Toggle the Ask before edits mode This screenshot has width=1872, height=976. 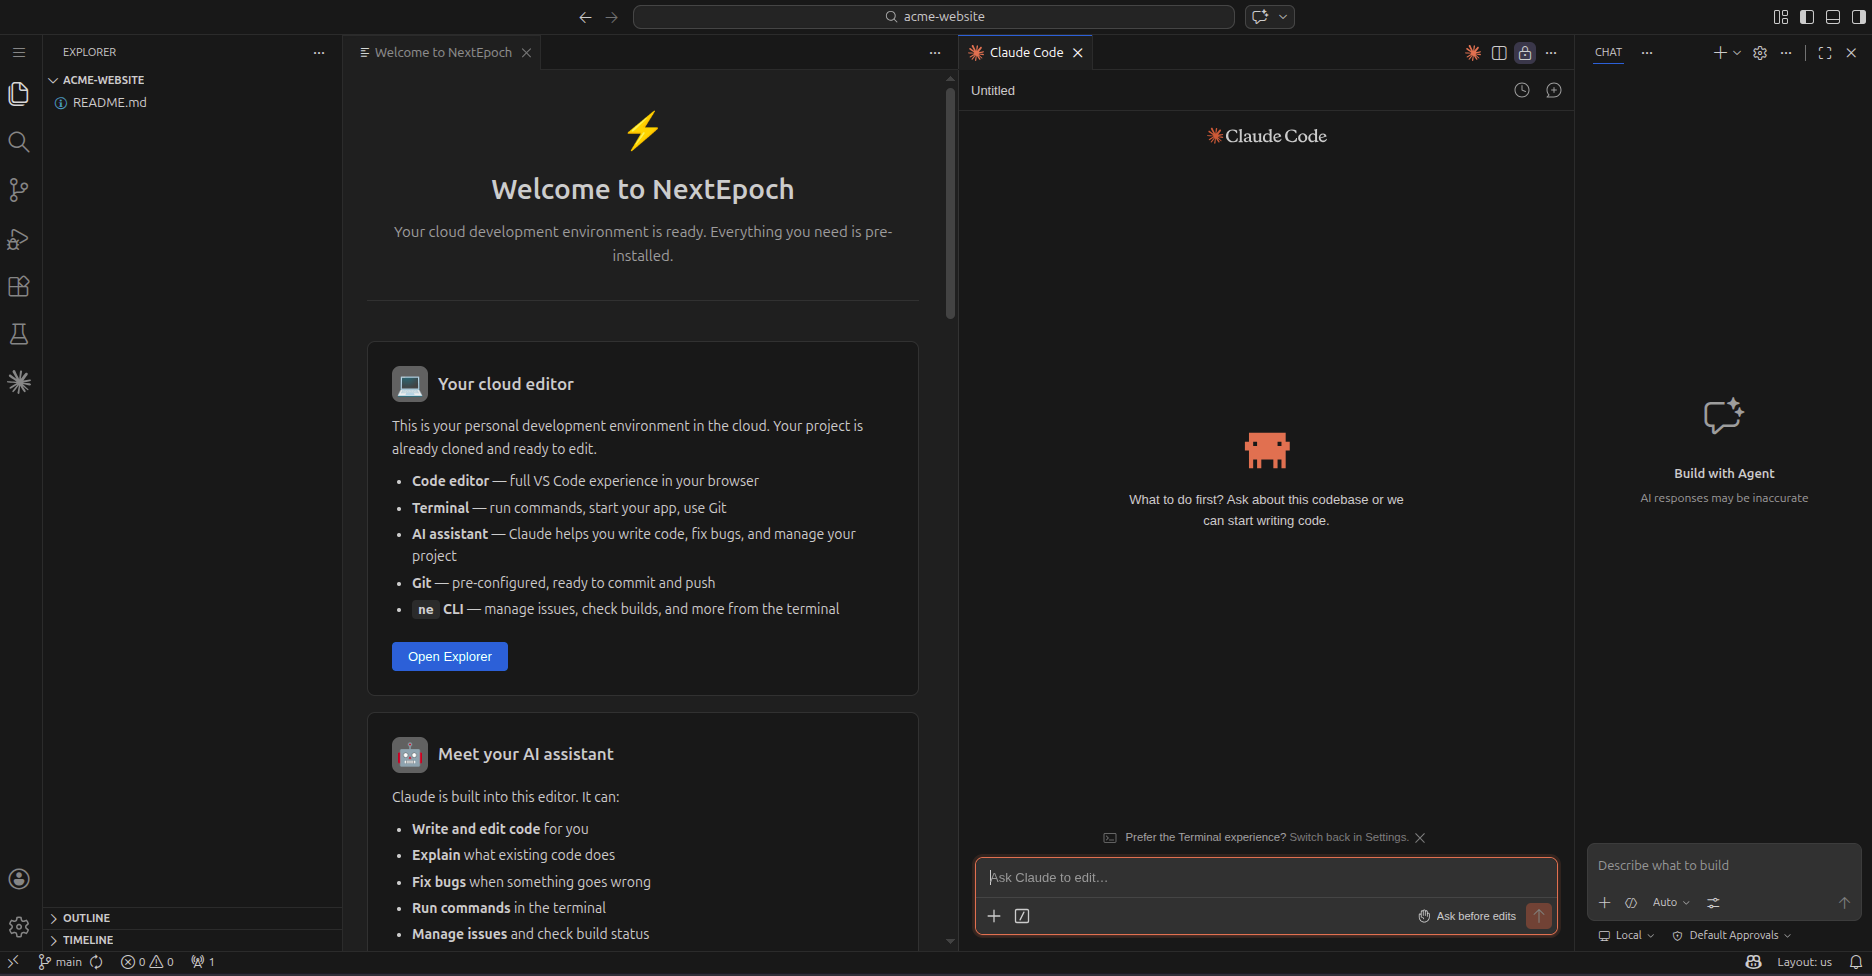coord(1467,916)
